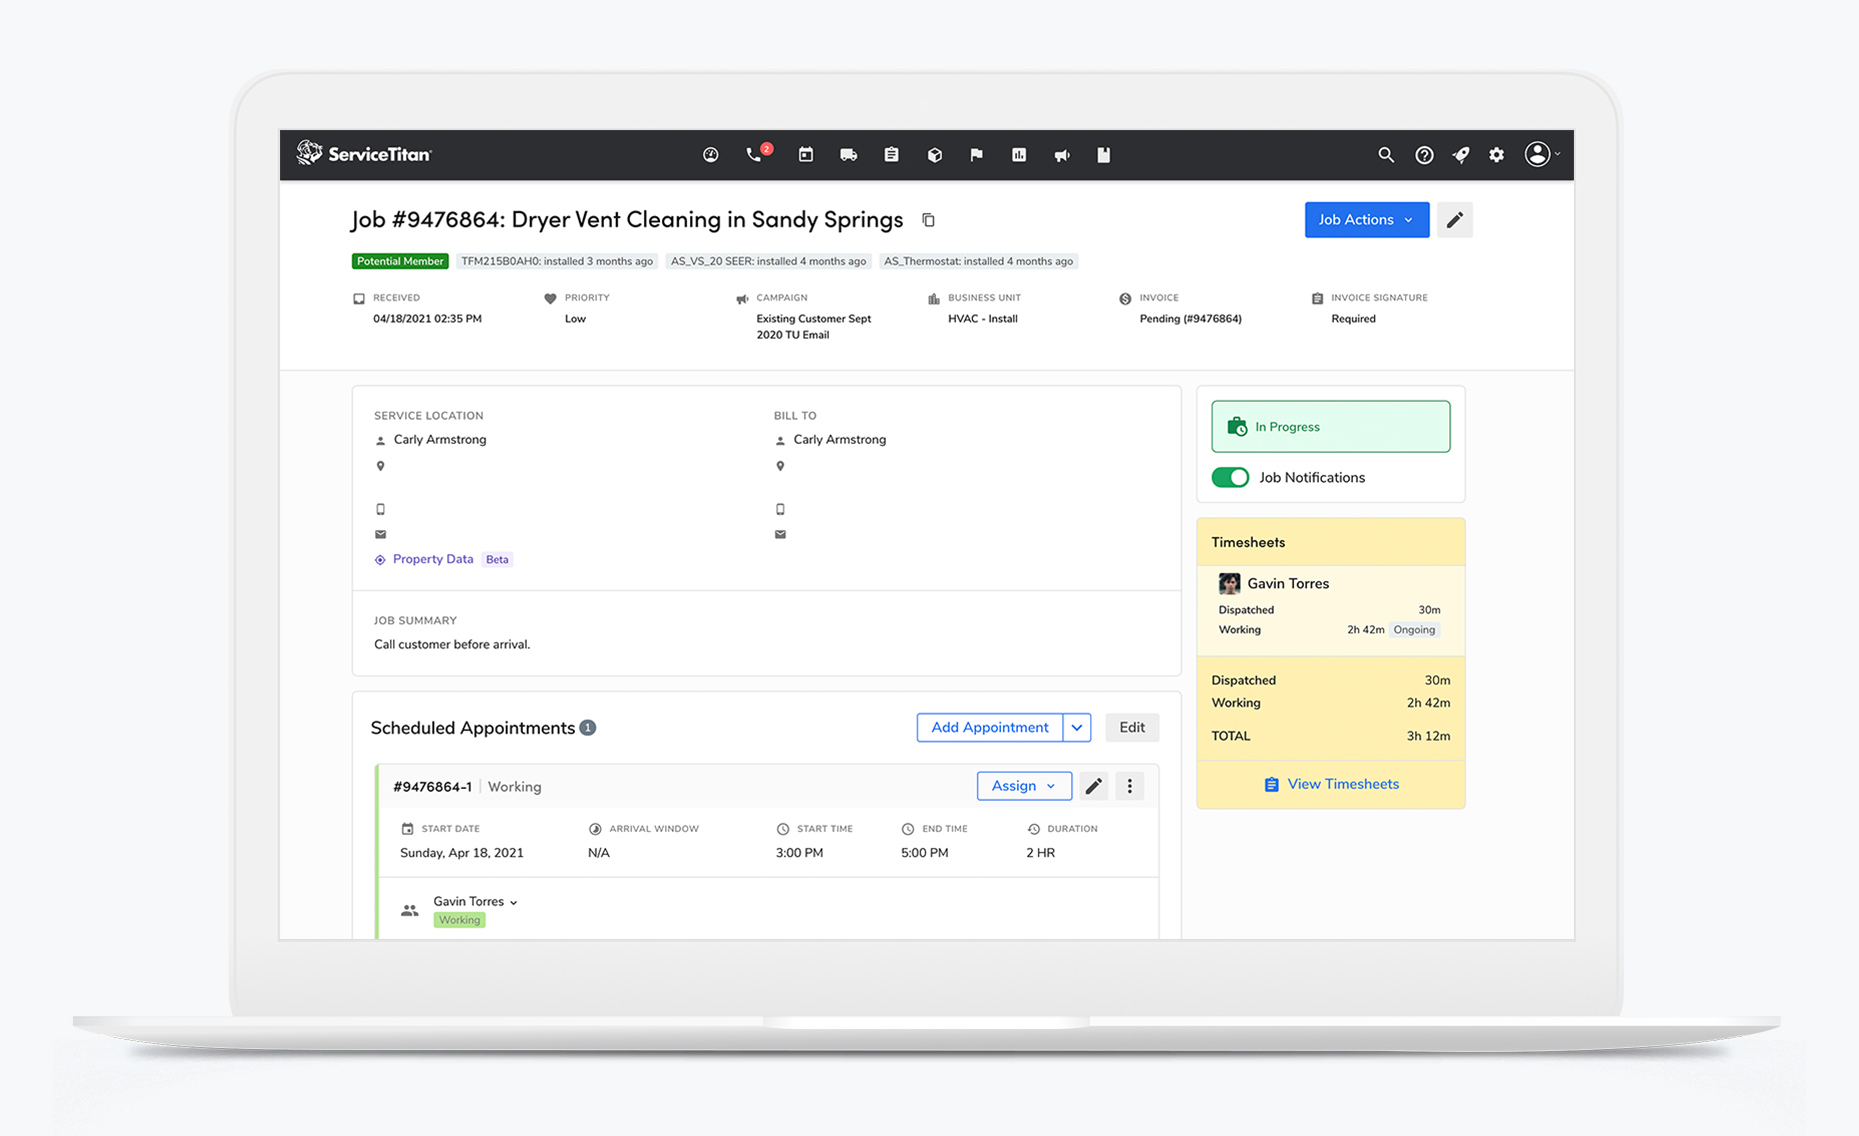Open the Job Actions dropdown
Screen dimensions: 1859x1136
[x=1366, y=220]
